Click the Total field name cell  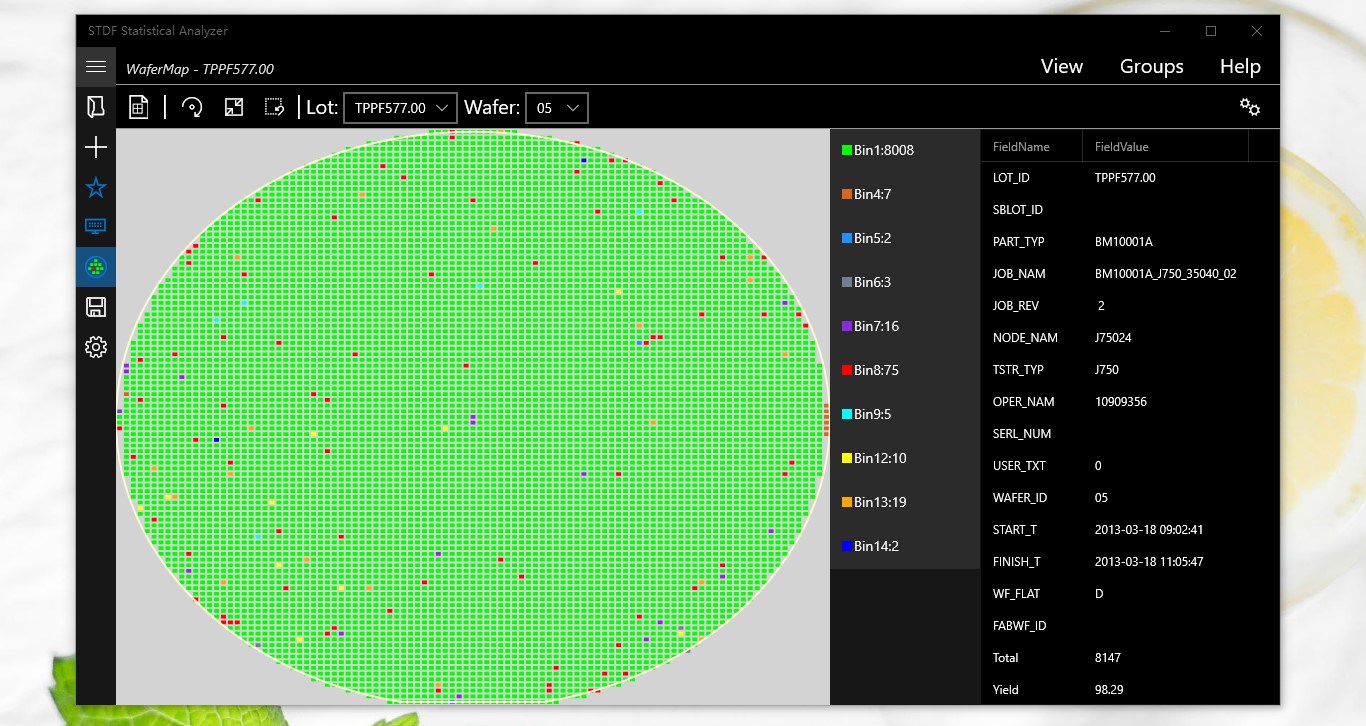click(x=1005, y=658)
